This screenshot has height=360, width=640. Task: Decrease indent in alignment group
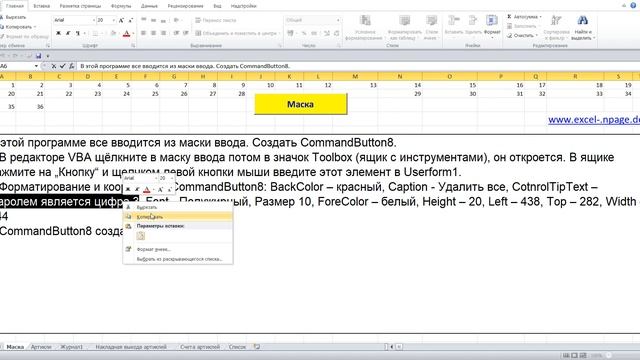(176, 33)
